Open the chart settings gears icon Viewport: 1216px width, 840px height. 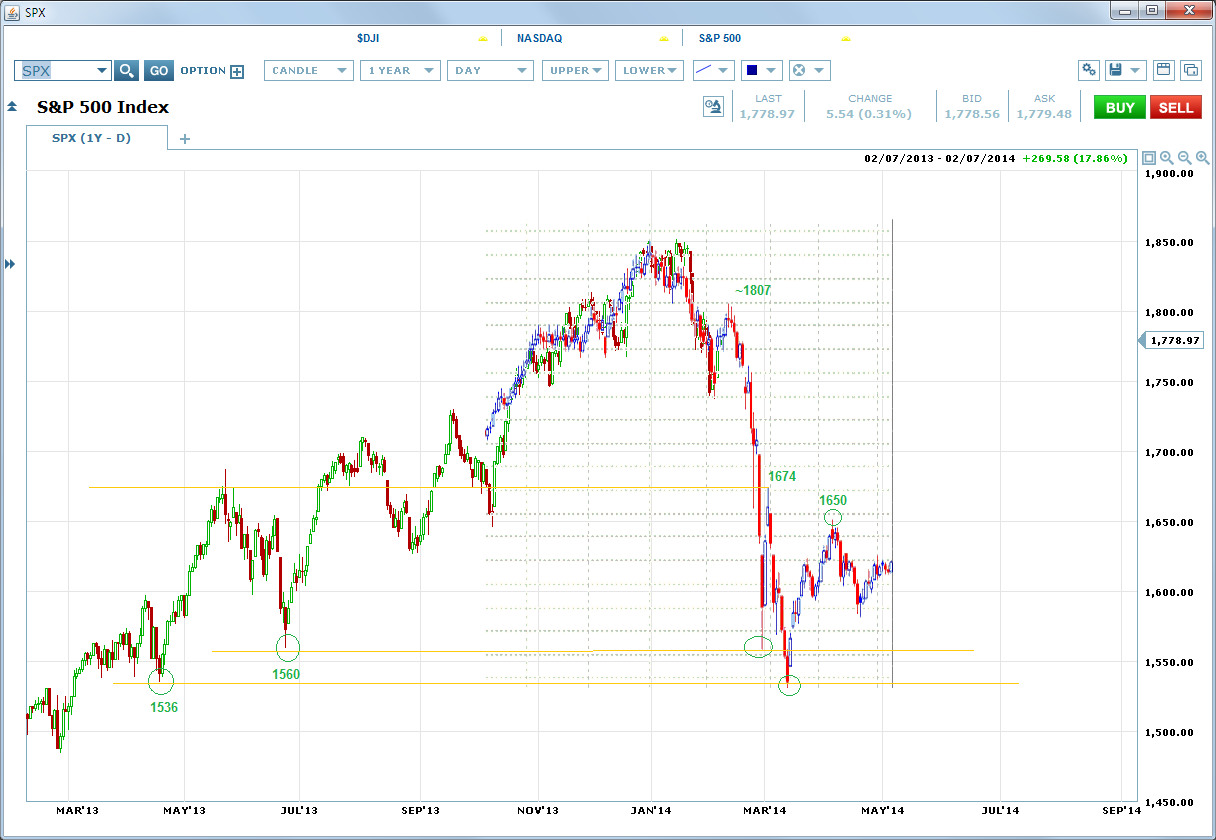click(x=1089, y=70)
